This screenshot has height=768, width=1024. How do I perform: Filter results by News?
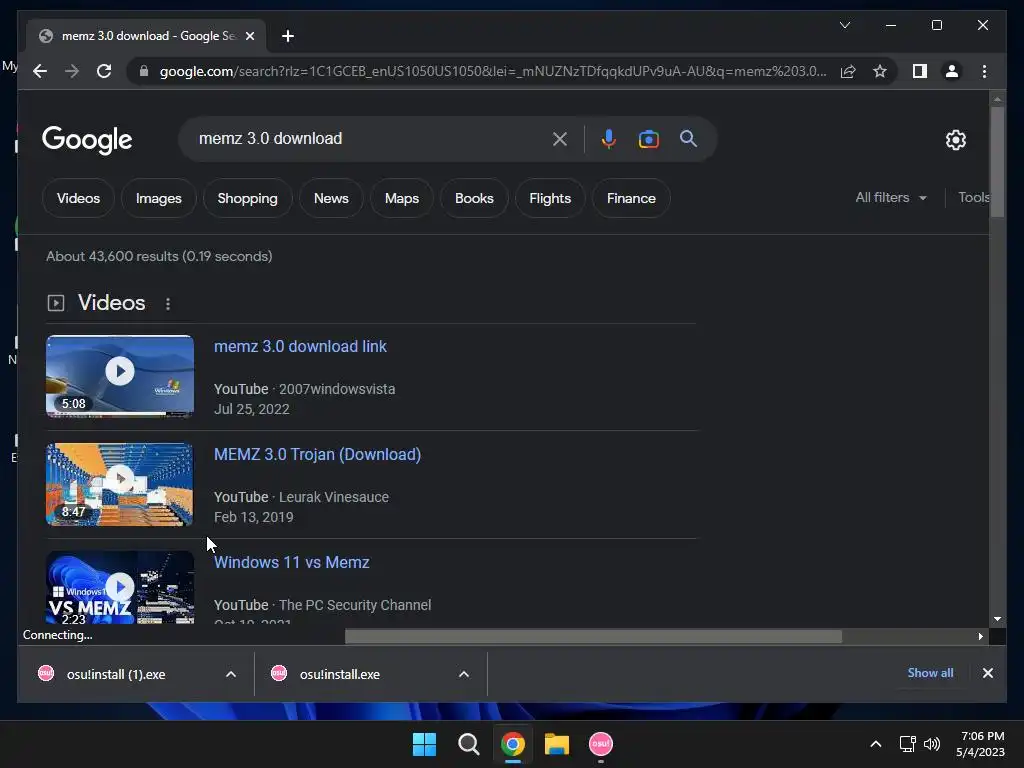(x=331, y=198)
